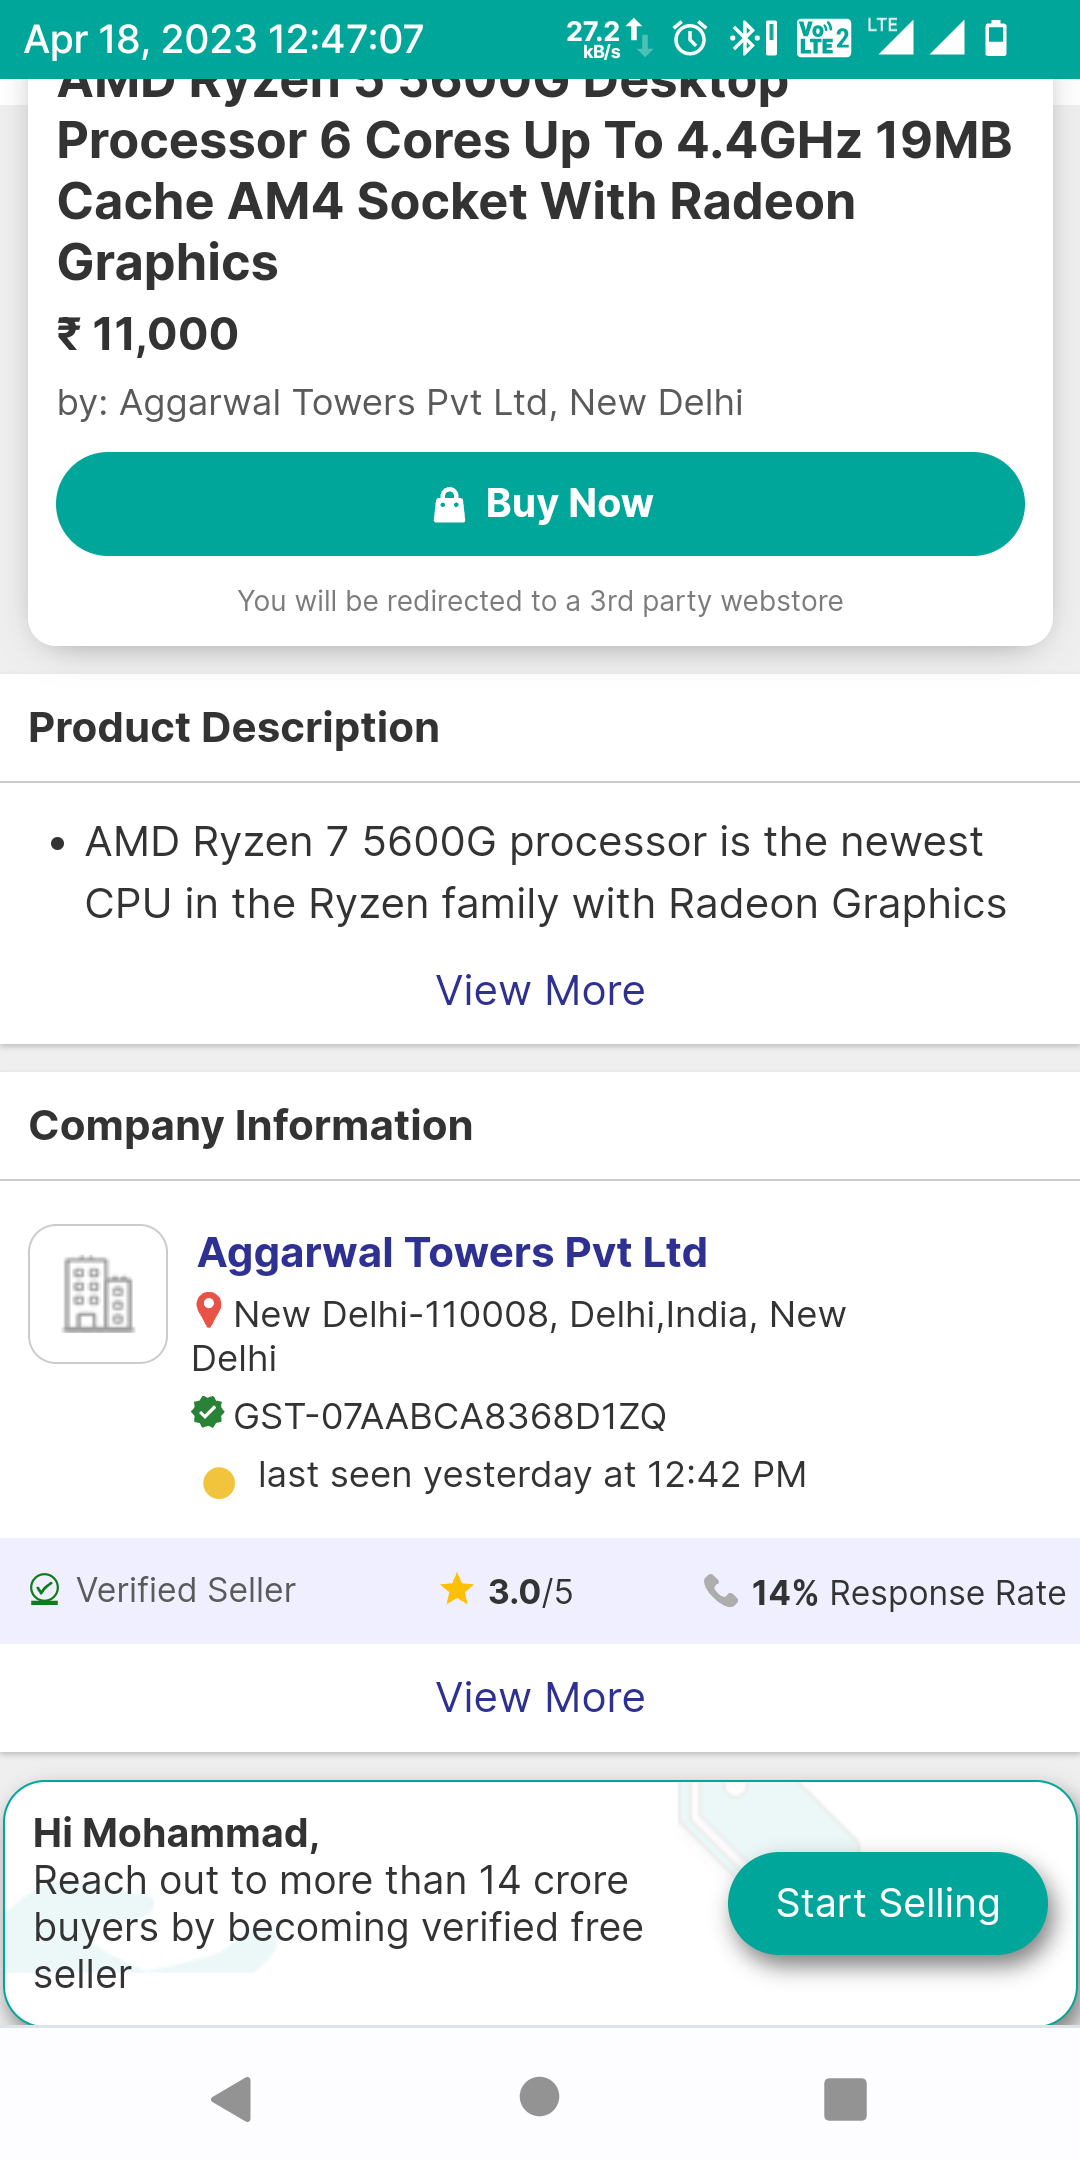
Task: Tap the date and time in status bar
Action: click(x=222, y=40)
